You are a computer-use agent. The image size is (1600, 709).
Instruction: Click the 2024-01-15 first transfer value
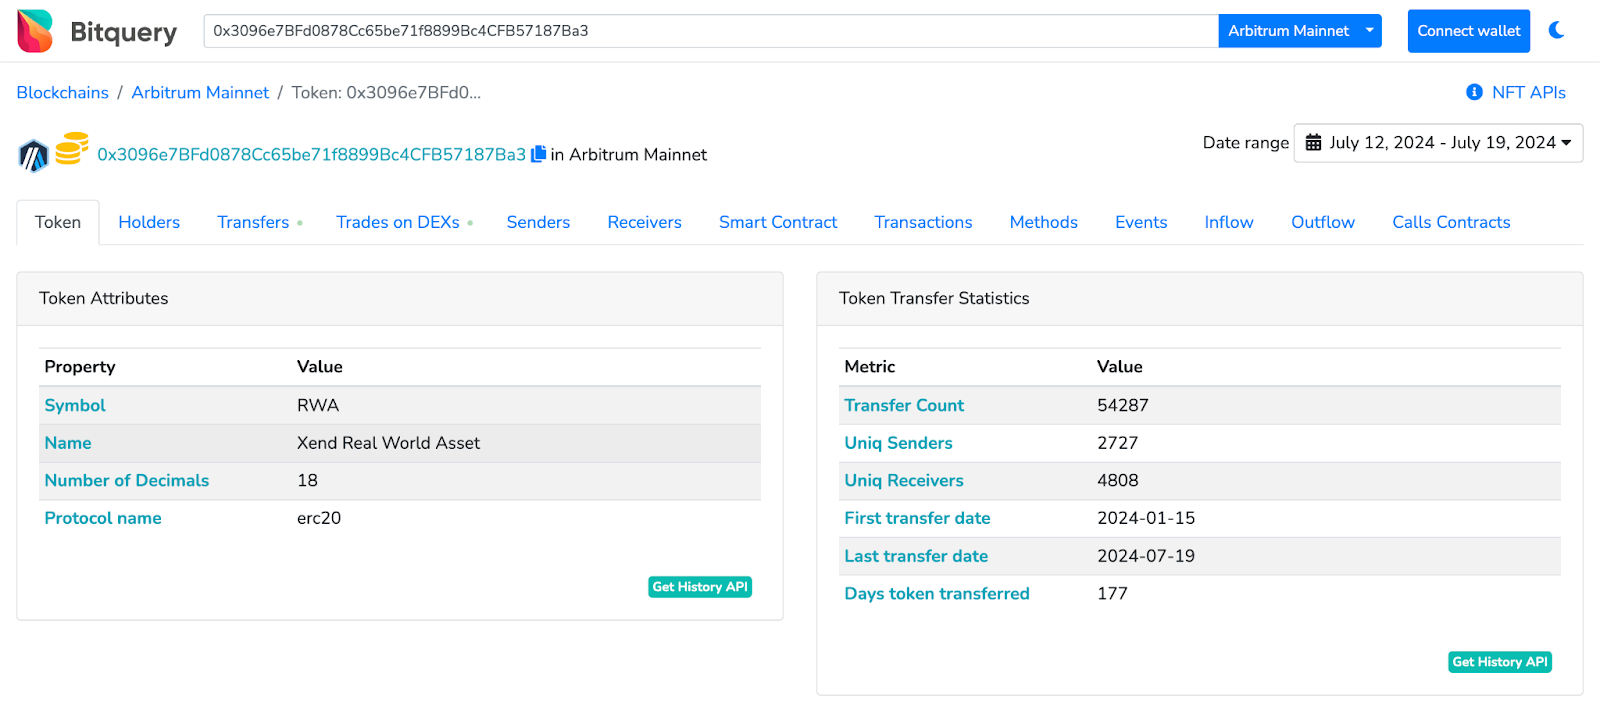[1146, 518]
